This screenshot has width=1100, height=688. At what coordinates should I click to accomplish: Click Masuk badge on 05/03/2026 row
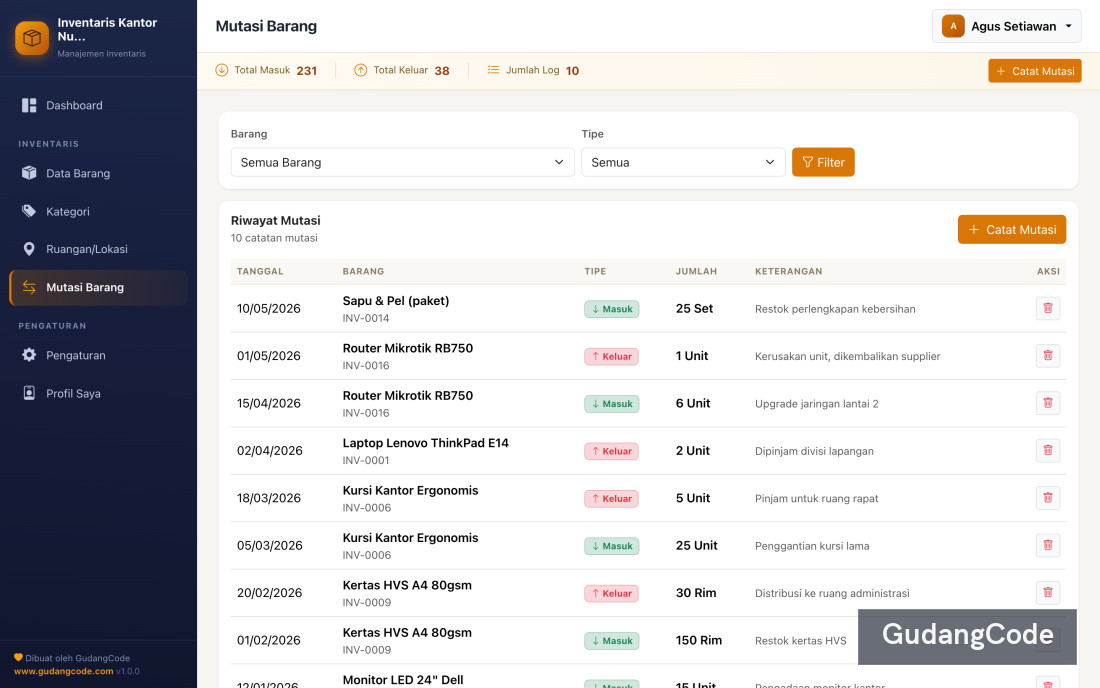[612, 546]
